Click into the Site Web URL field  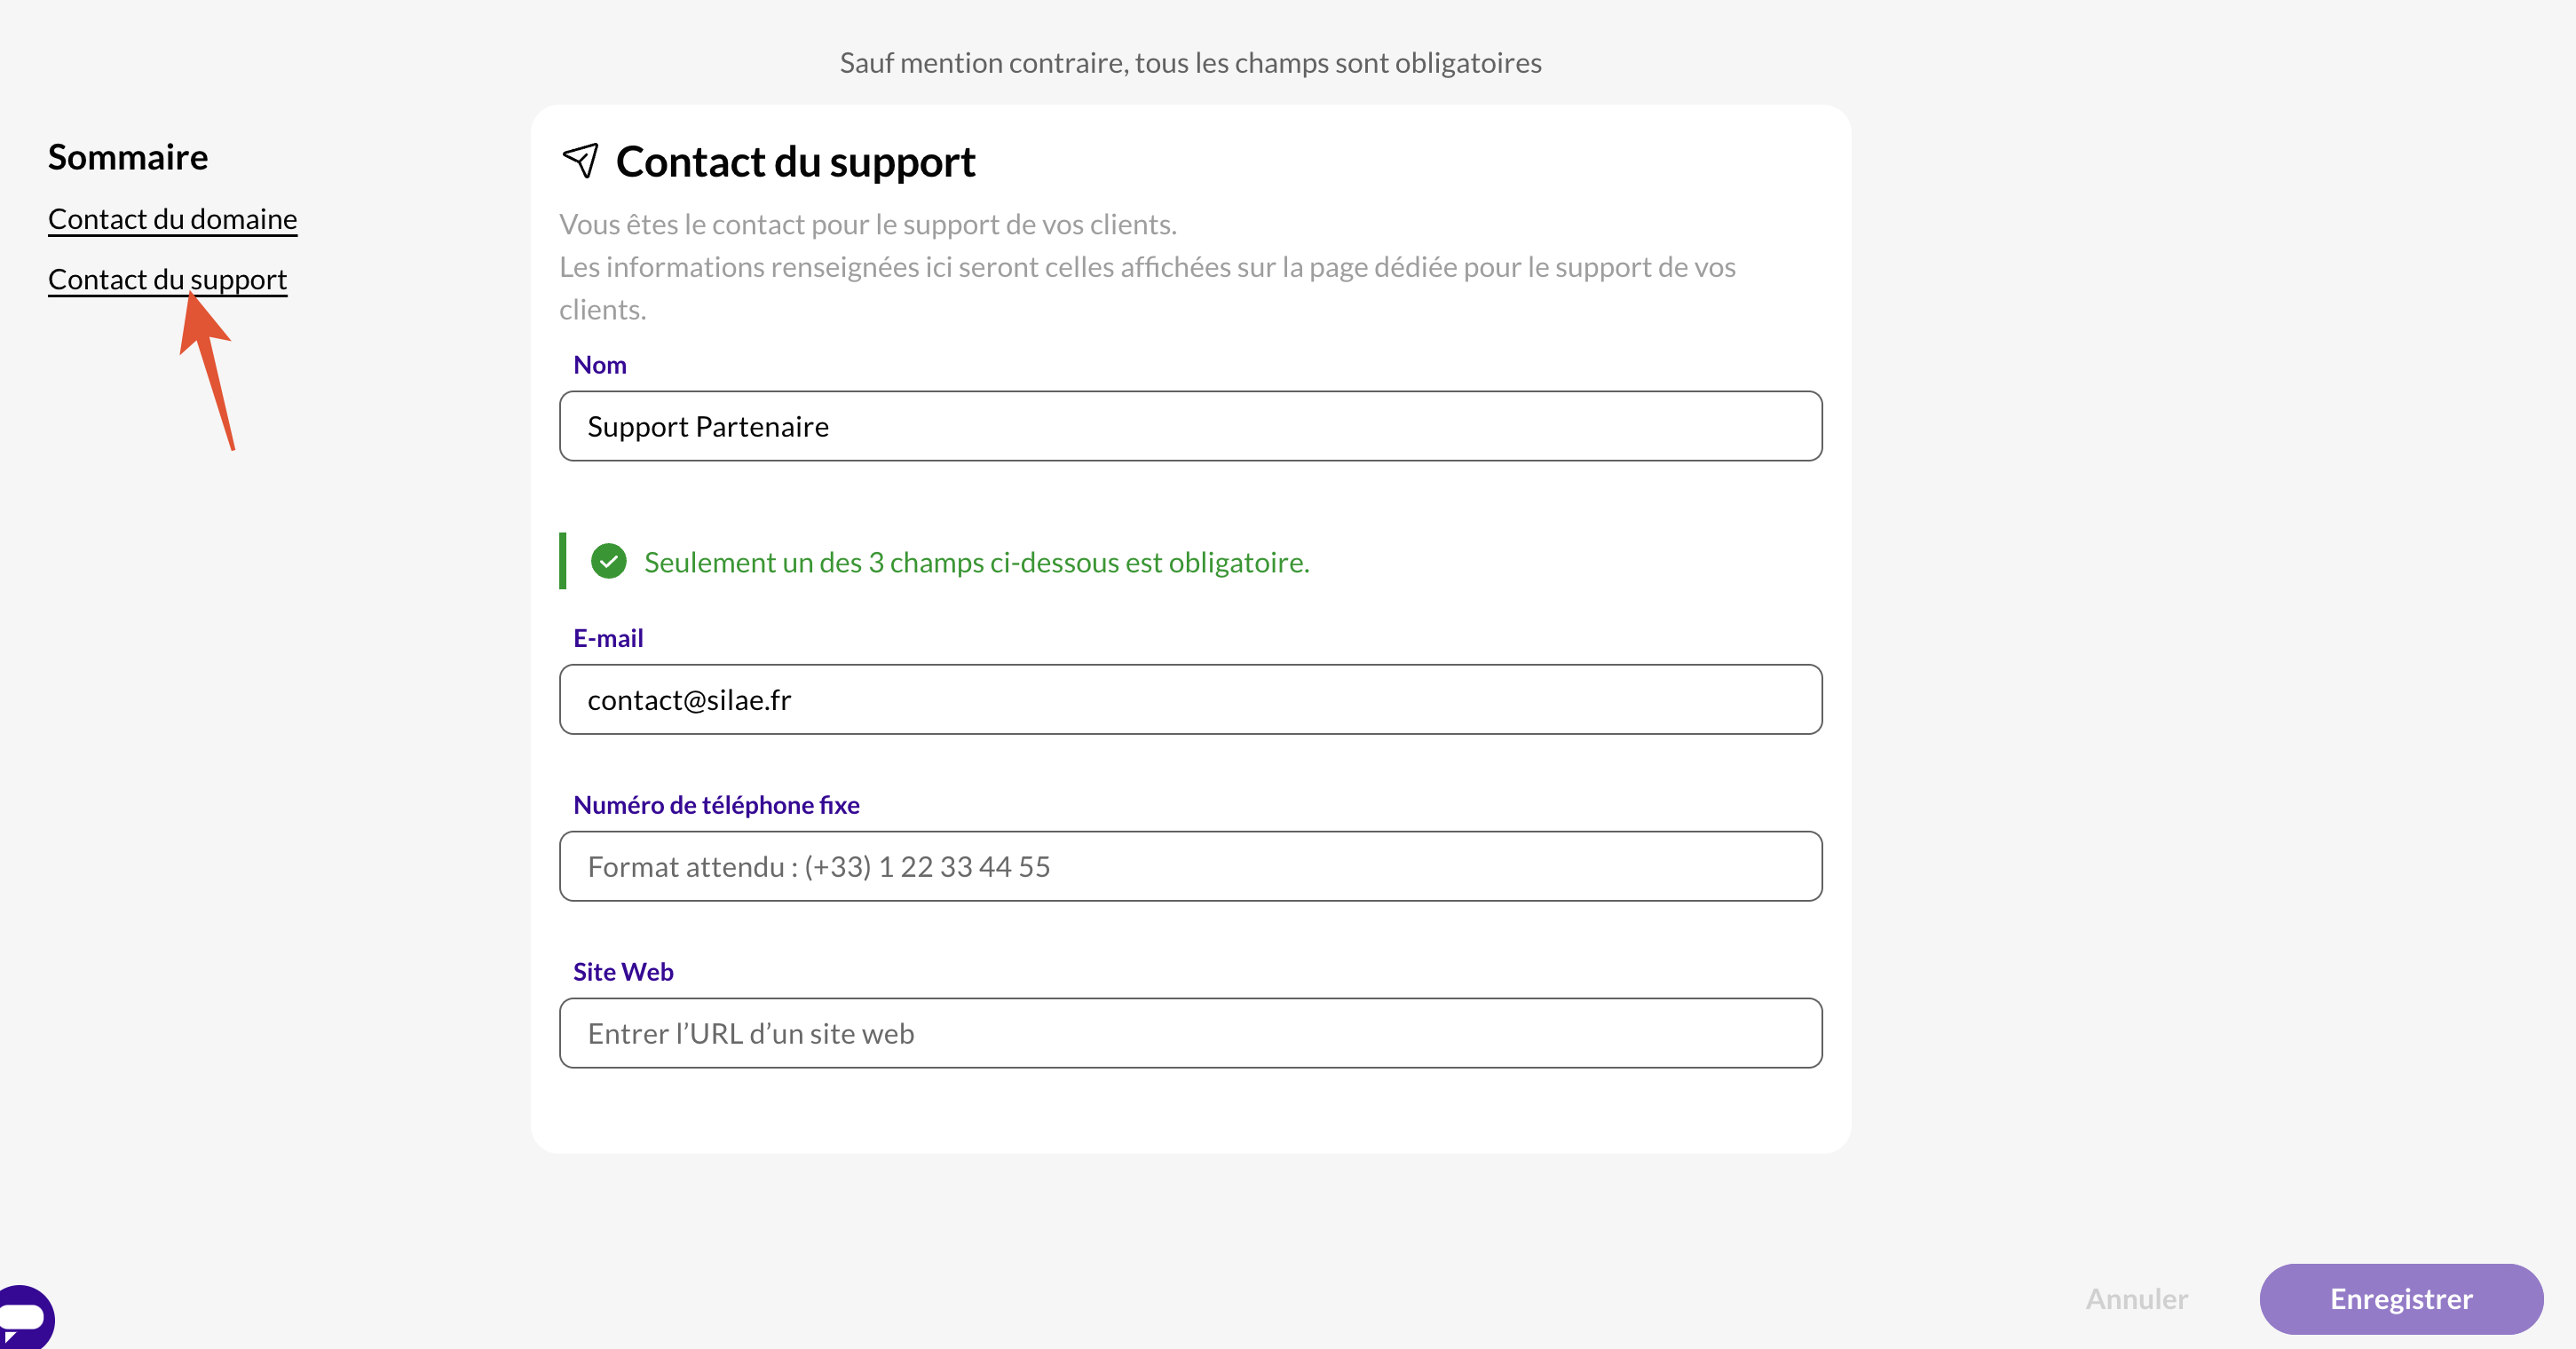1190,1033
